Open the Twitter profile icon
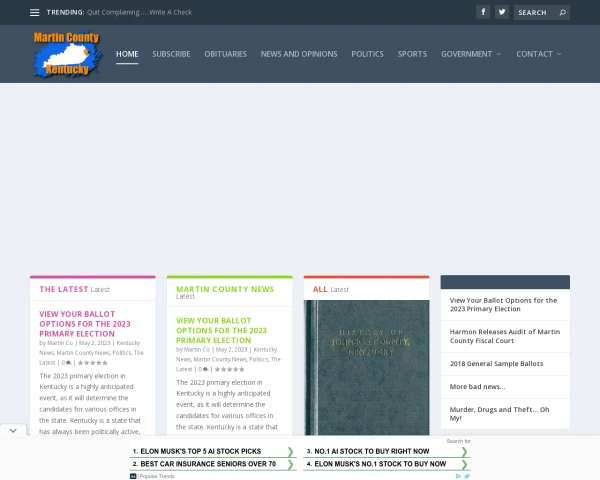Image resolution: width=600 pixels, height=480 pixels. click(x=502, y=12)
